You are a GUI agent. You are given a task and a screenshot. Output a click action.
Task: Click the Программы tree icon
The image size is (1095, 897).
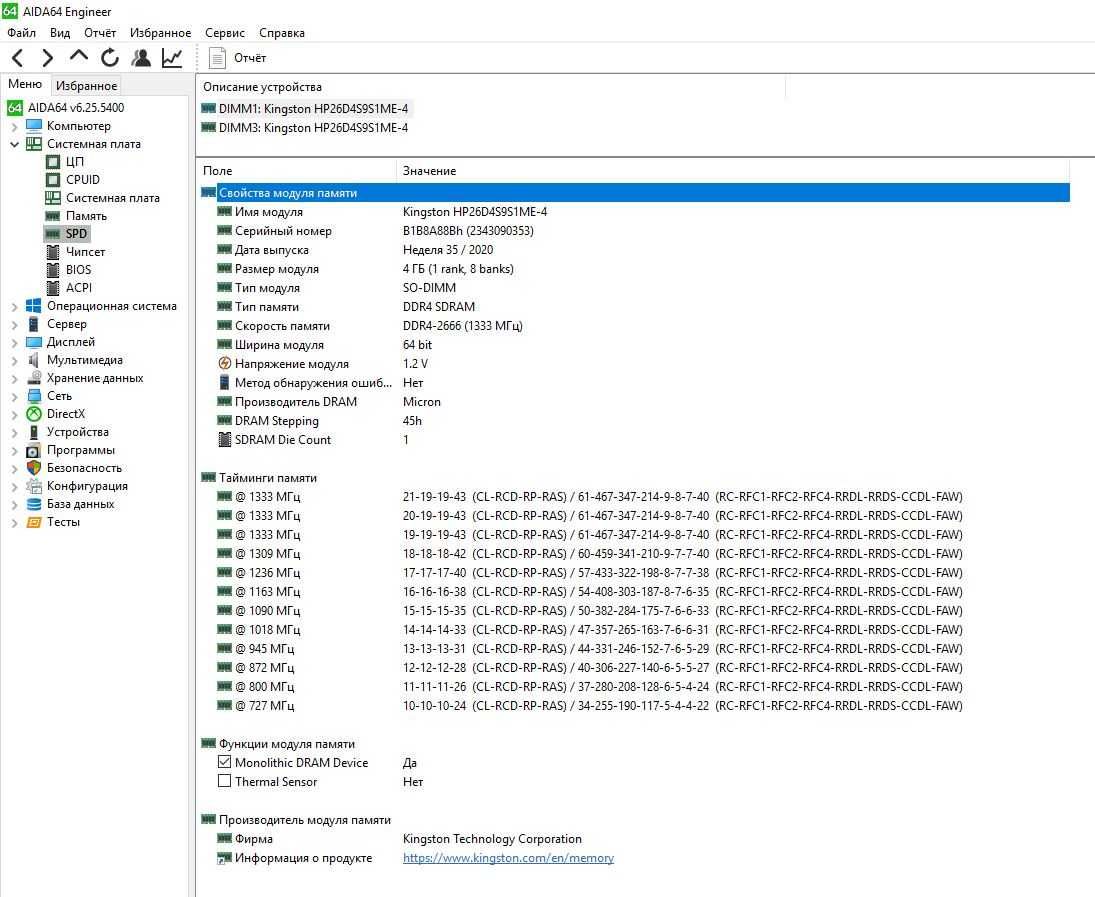(x=34, y=451)
